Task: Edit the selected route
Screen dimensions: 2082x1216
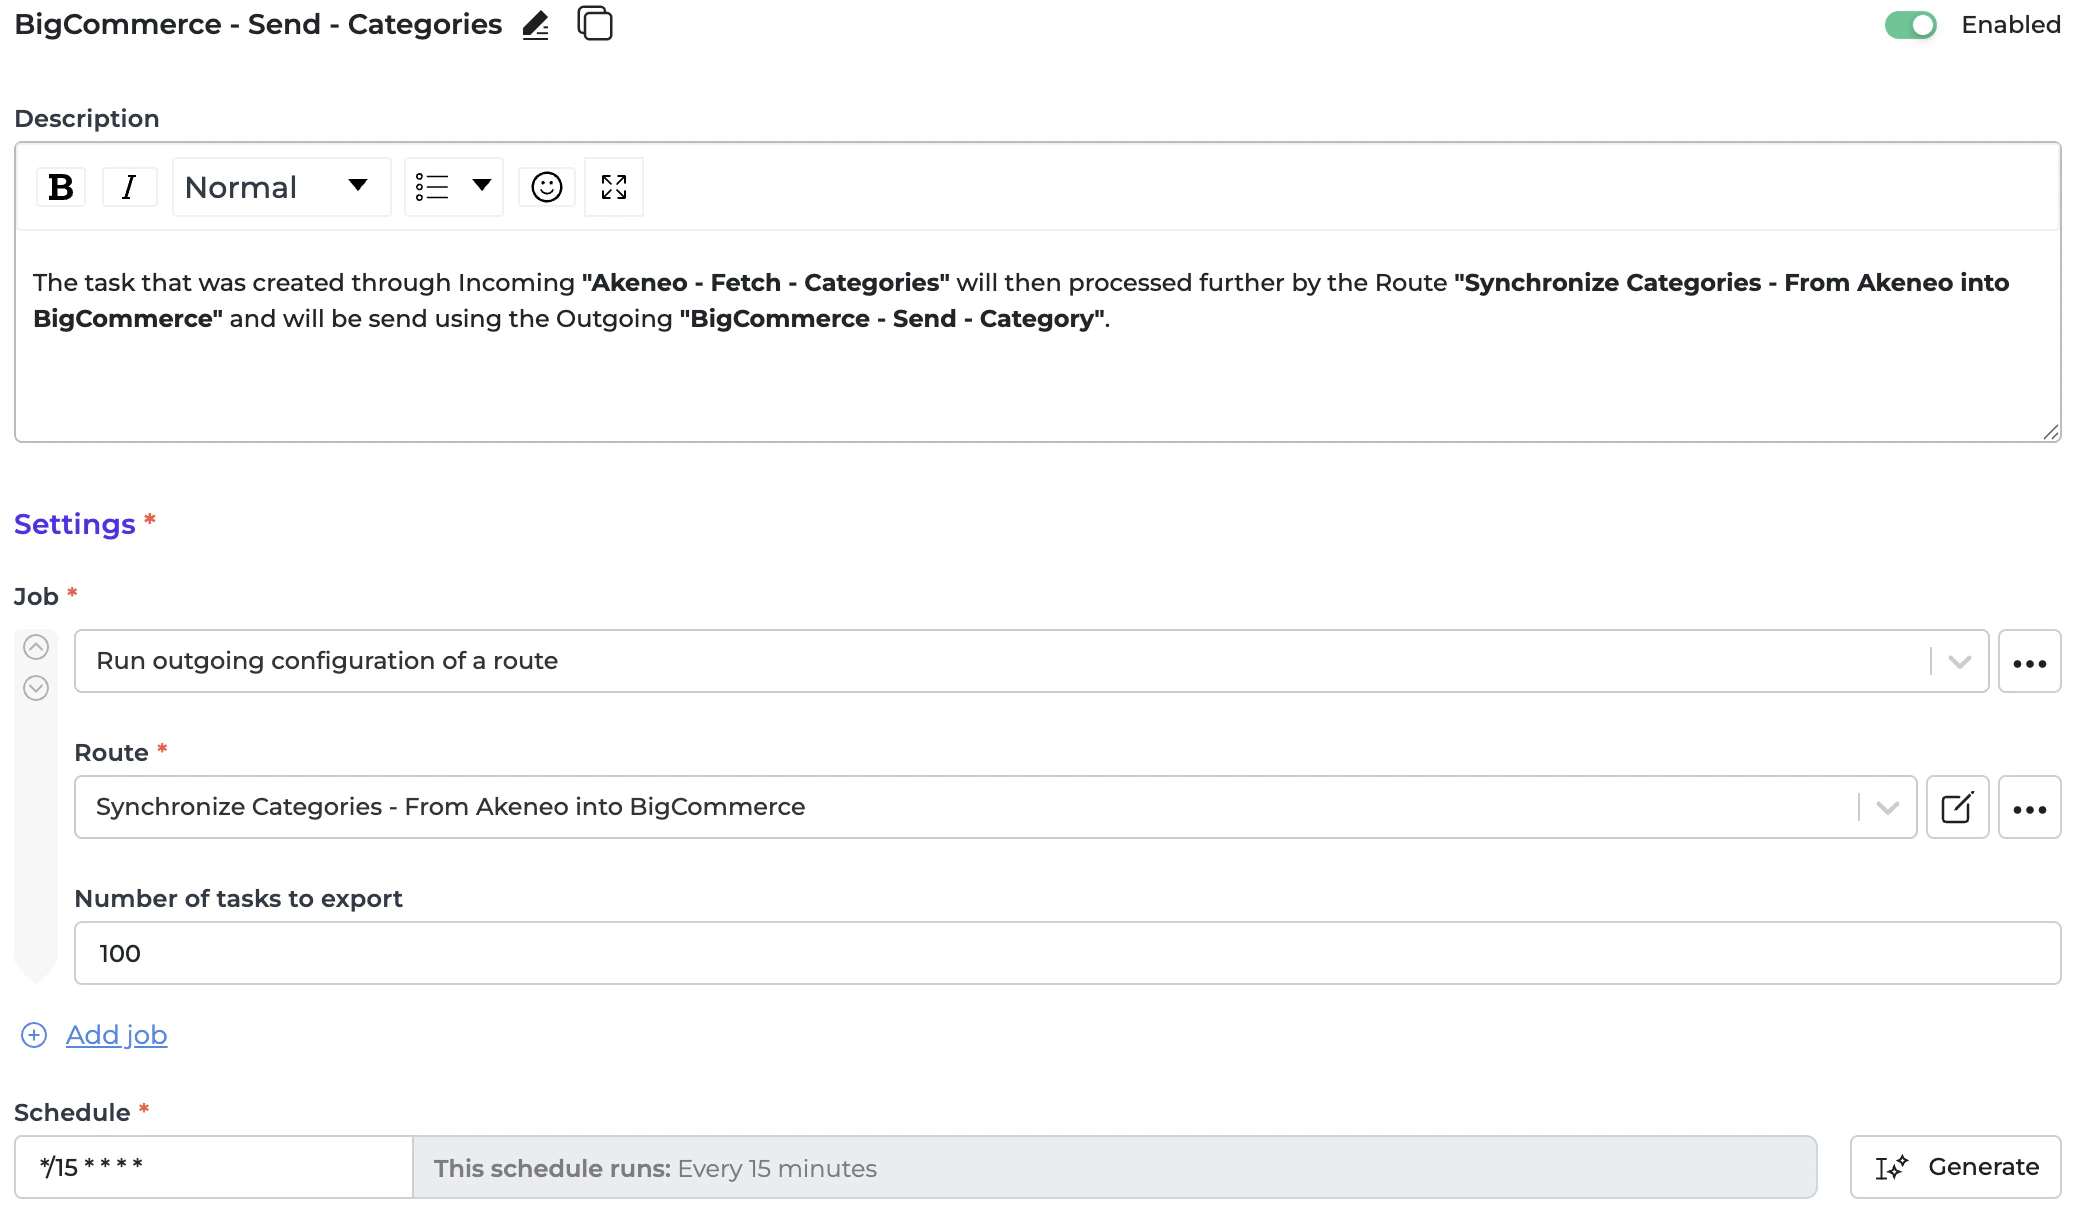Action: [x=1957, y=807]
